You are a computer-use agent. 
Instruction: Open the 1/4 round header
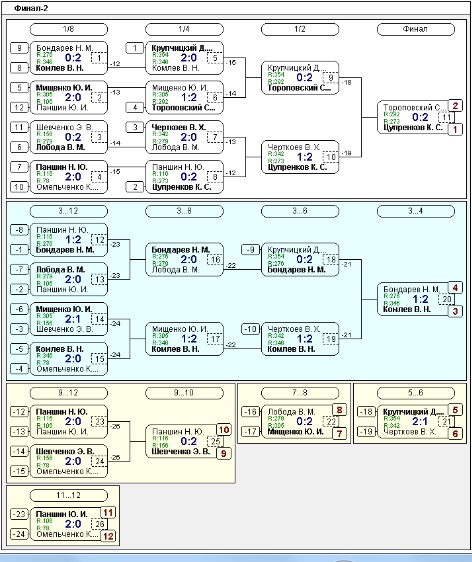(184, 29)
